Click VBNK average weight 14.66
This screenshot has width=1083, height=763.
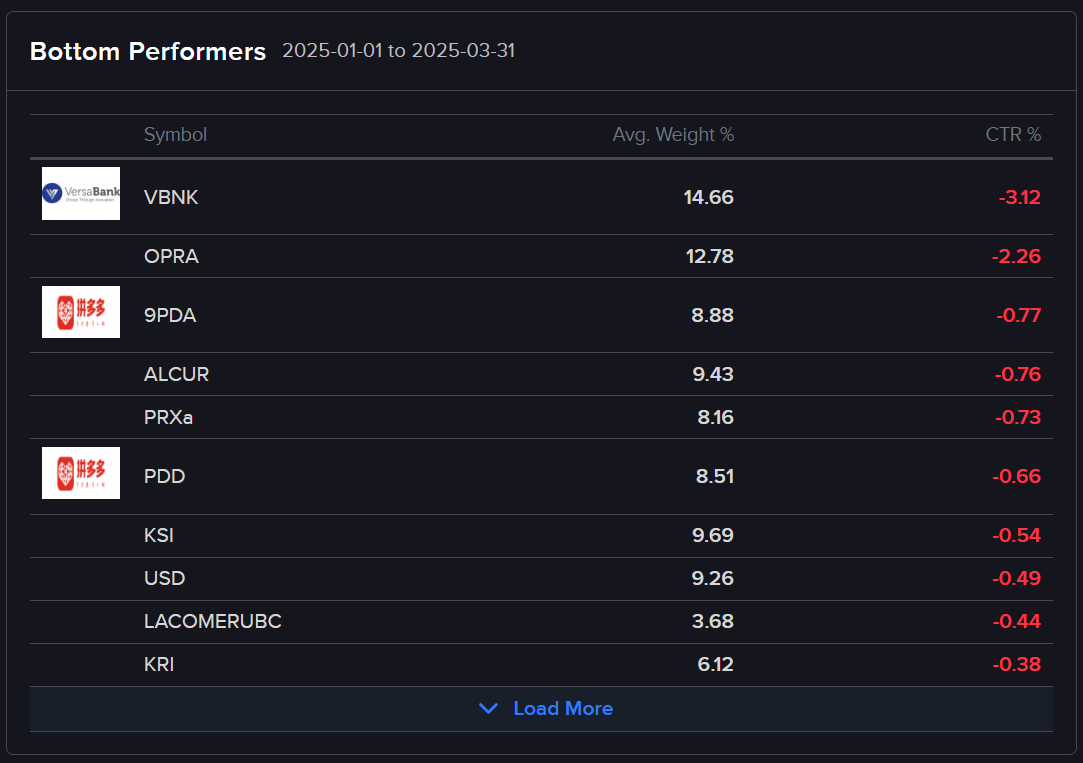coord(709,197)
